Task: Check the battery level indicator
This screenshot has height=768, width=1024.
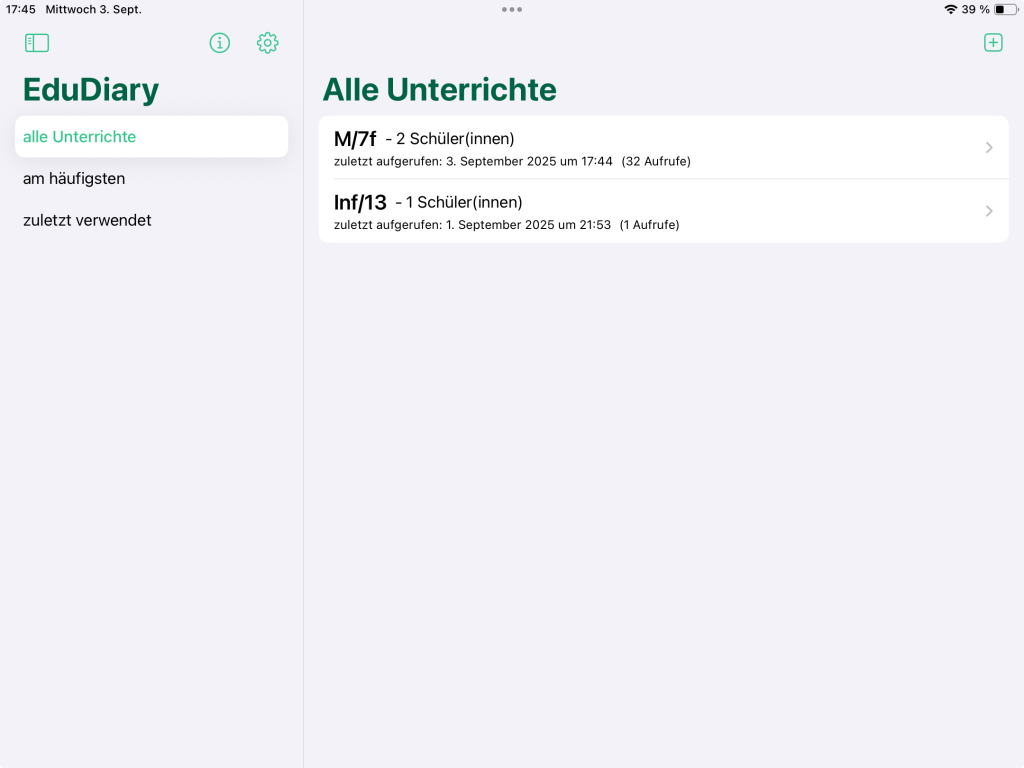Action: tap(1004, 8)
